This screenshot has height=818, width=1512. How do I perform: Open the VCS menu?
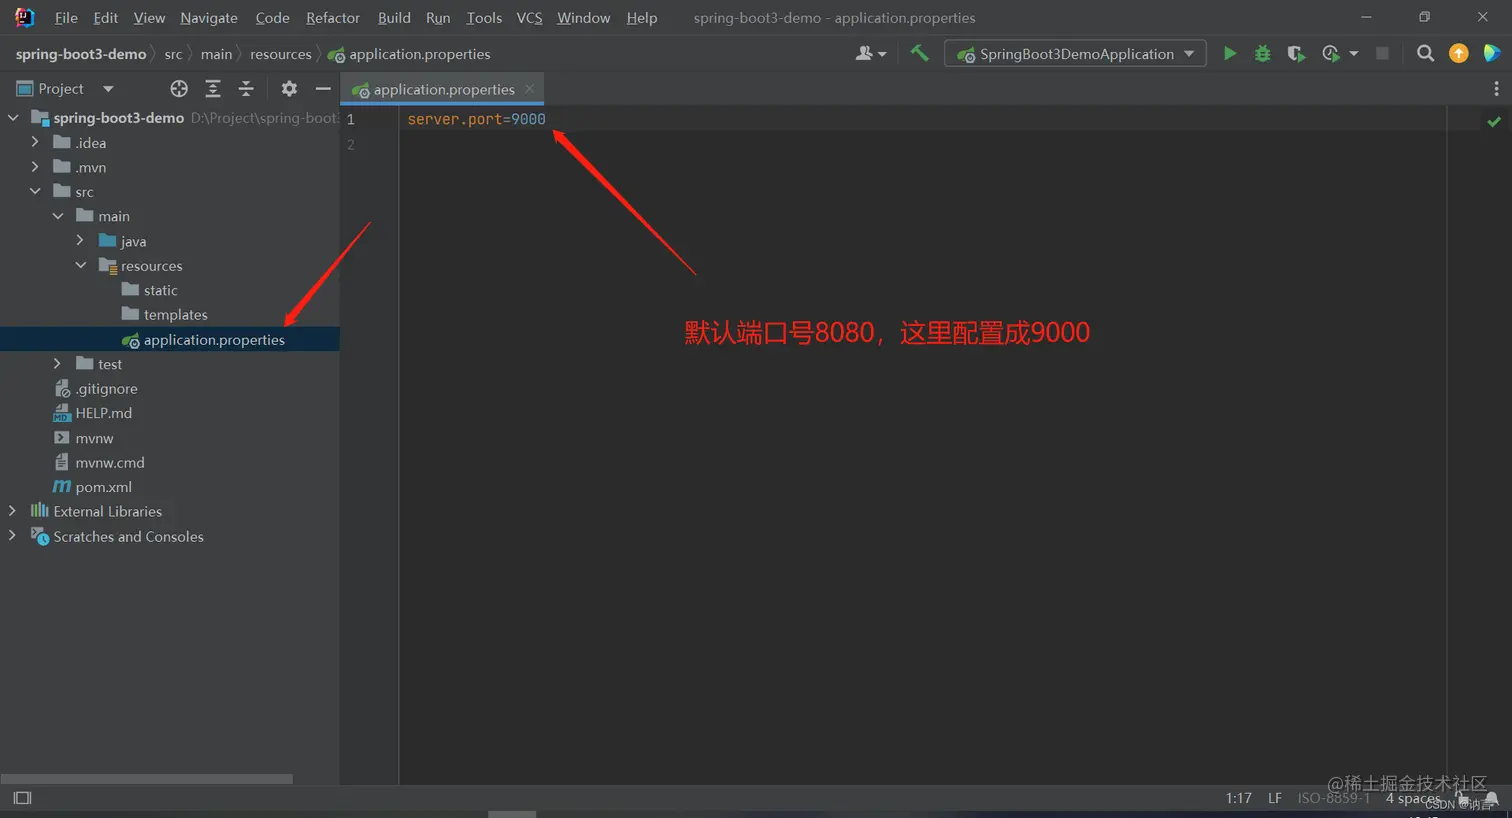(529, 18)
